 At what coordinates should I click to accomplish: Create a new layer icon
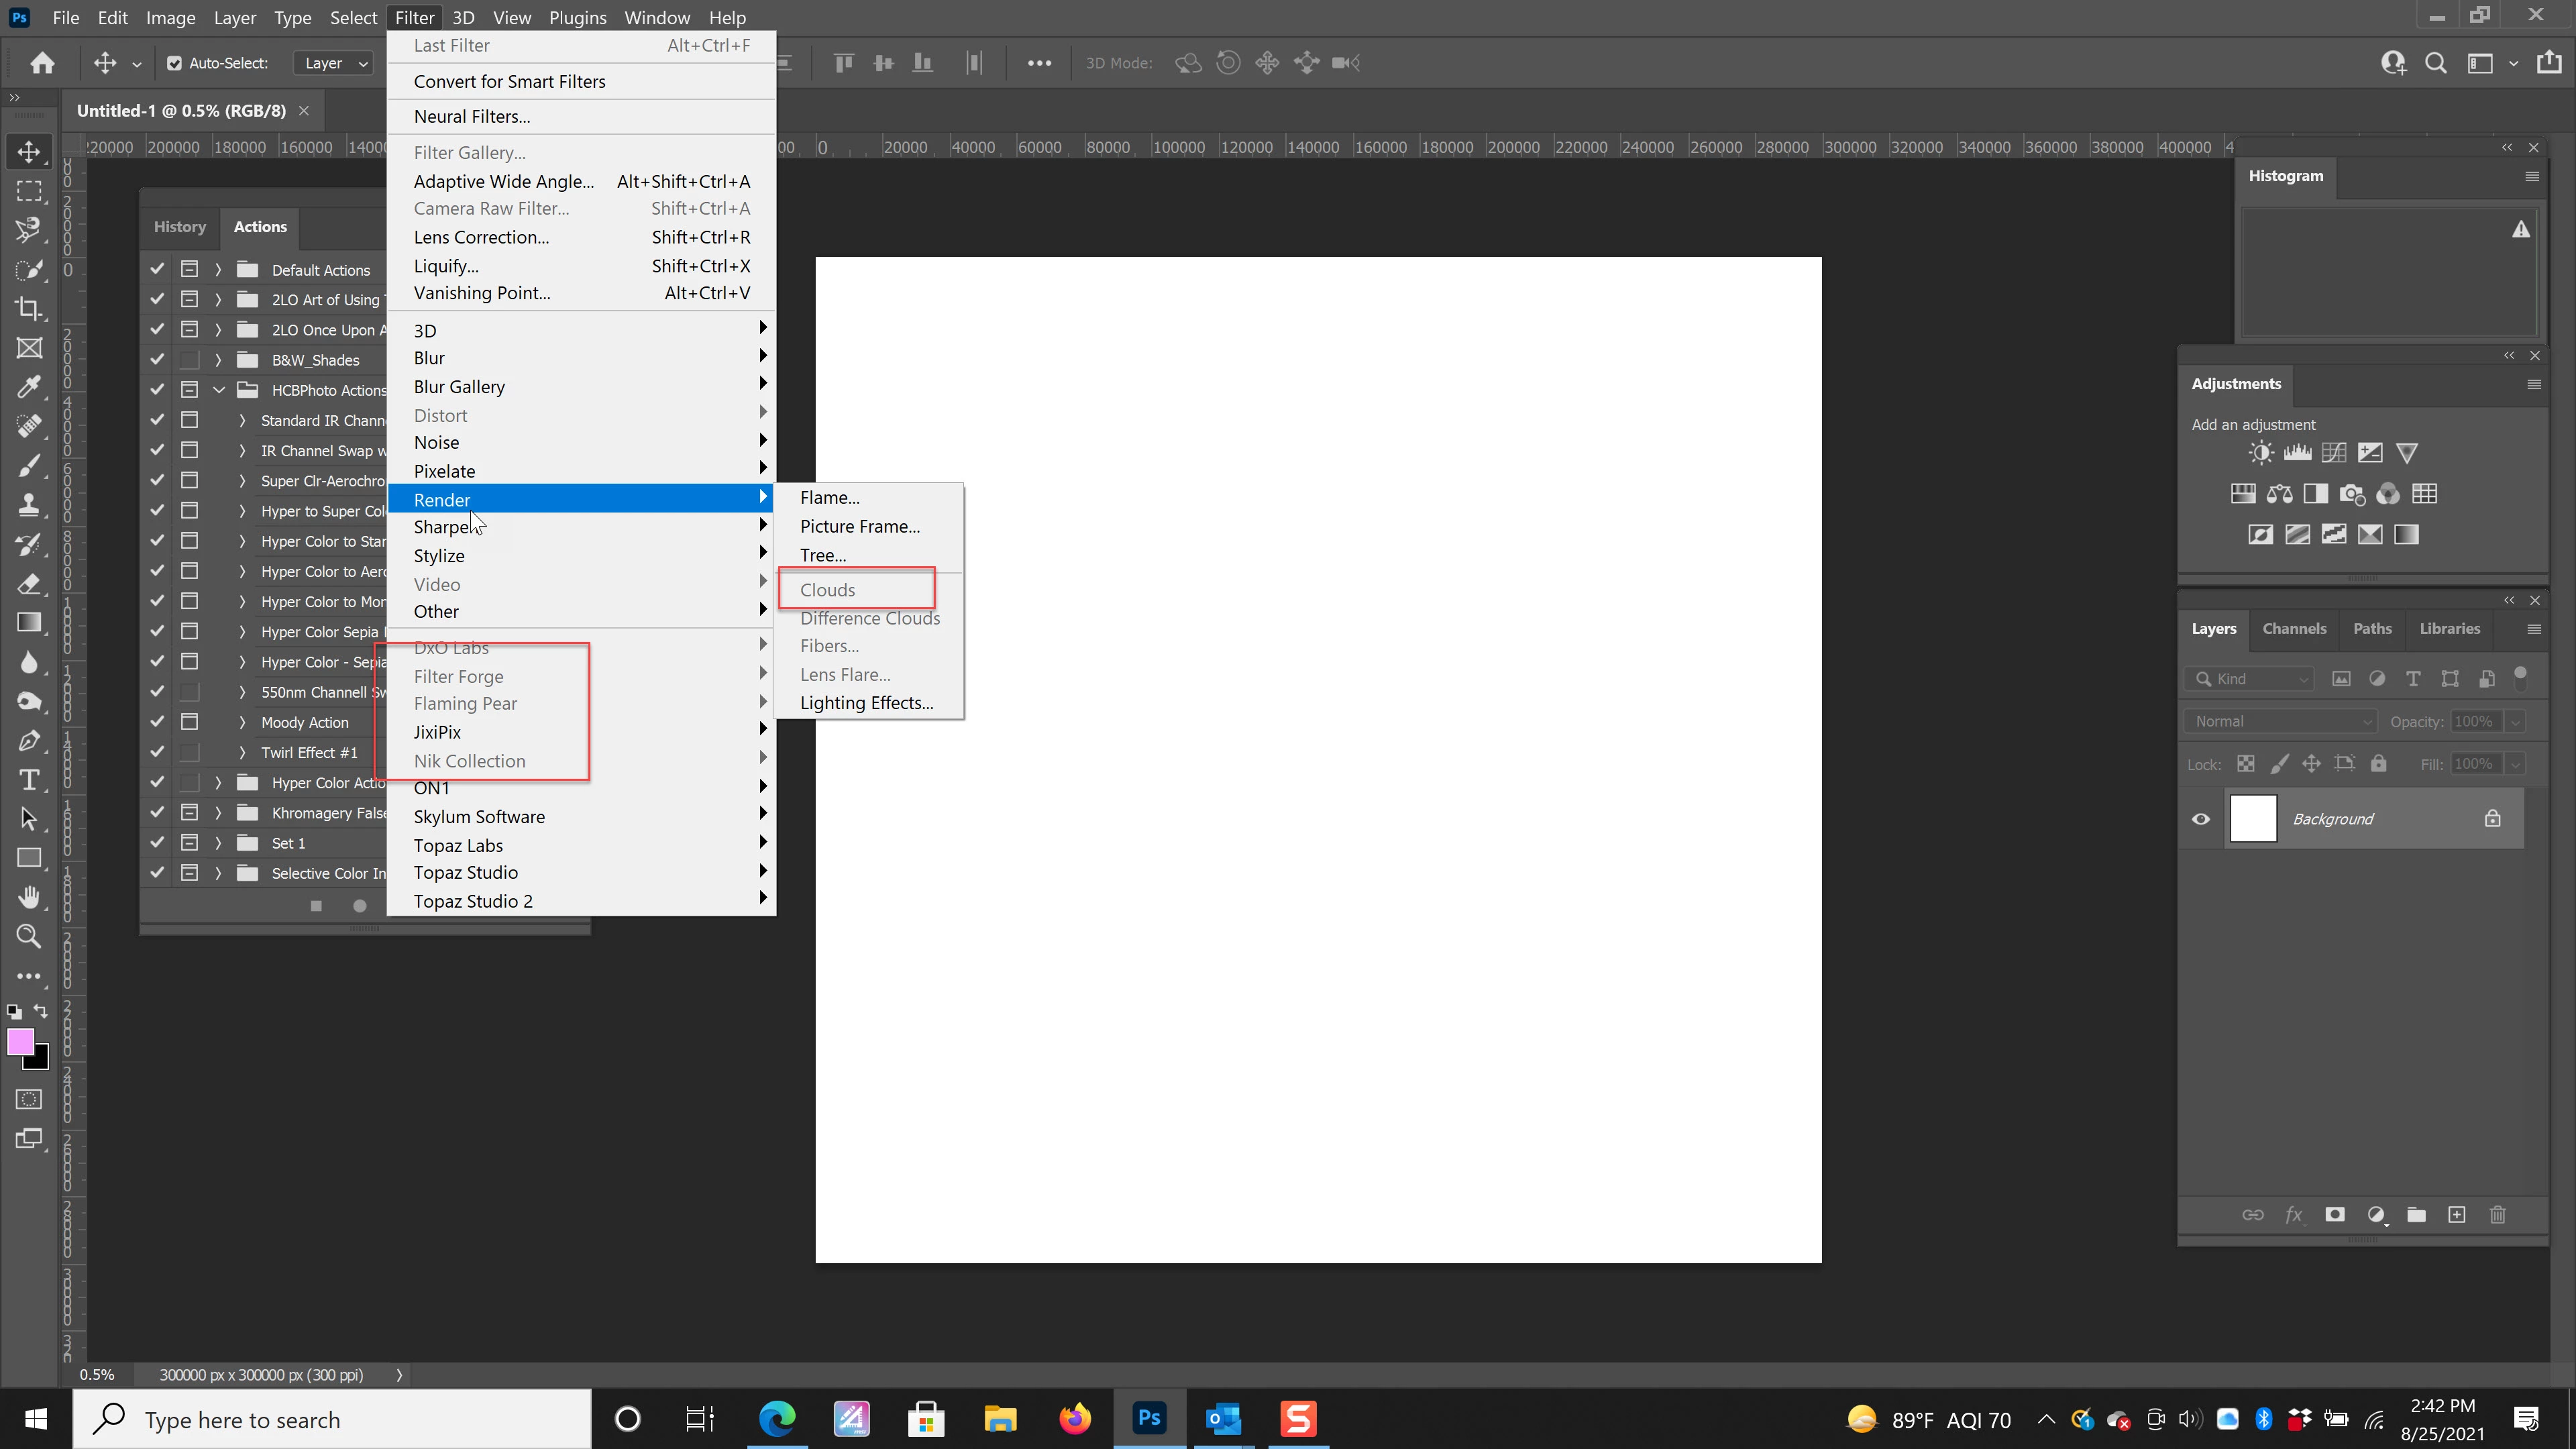(x=2457, y=1215)
